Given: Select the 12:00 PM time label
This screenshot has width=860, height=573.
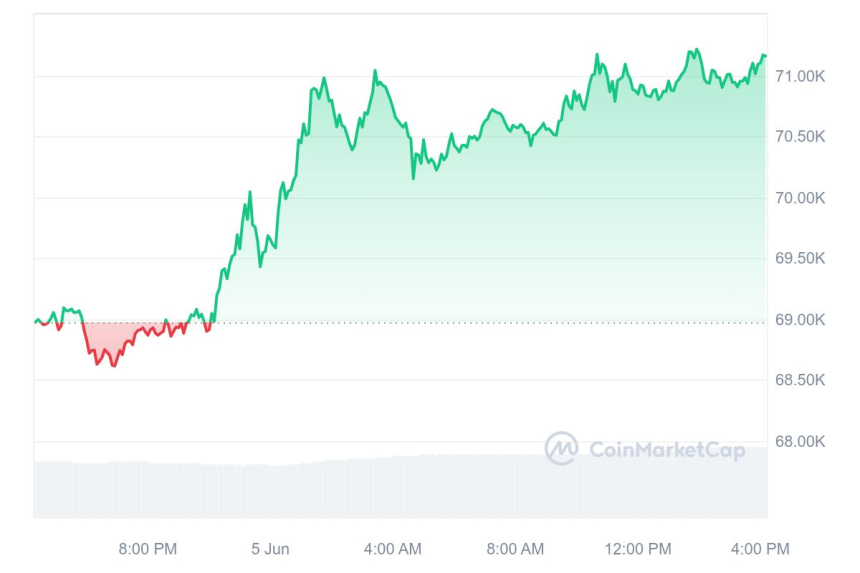Looking at the screenshot, I should pos(640,548).
